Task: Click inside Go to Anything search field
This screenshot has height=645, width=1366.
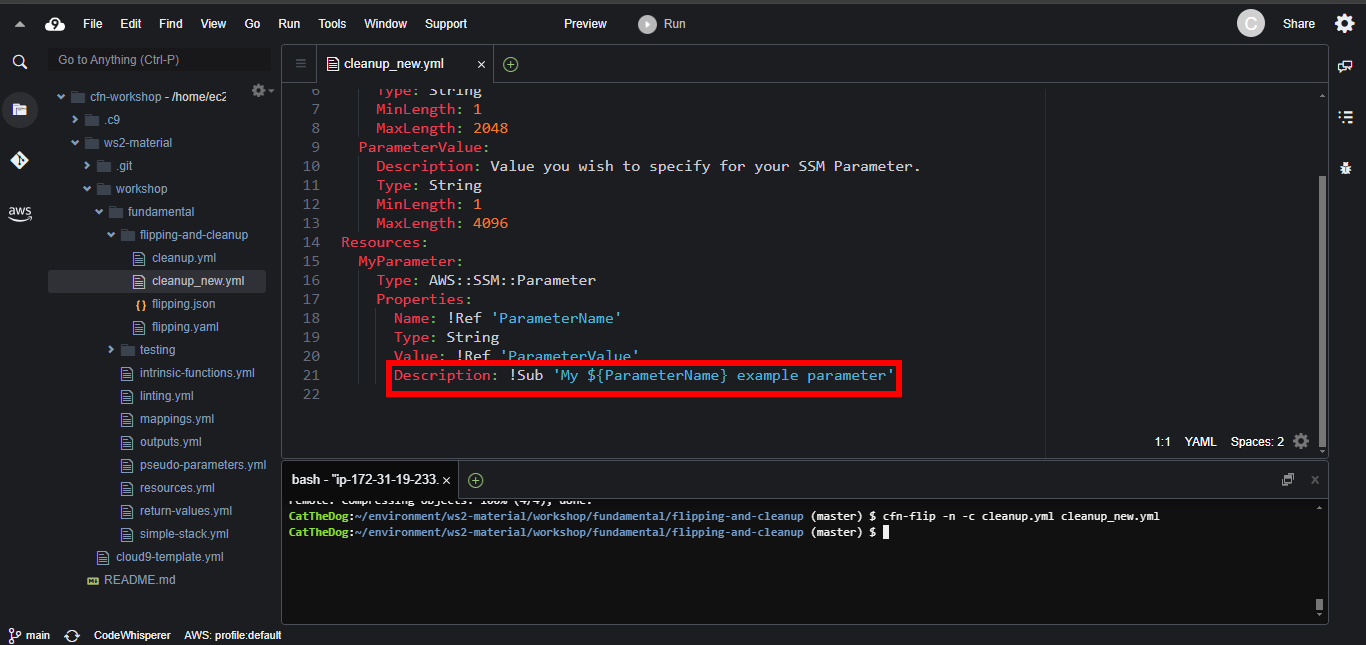Action: [x=160, y=60]
